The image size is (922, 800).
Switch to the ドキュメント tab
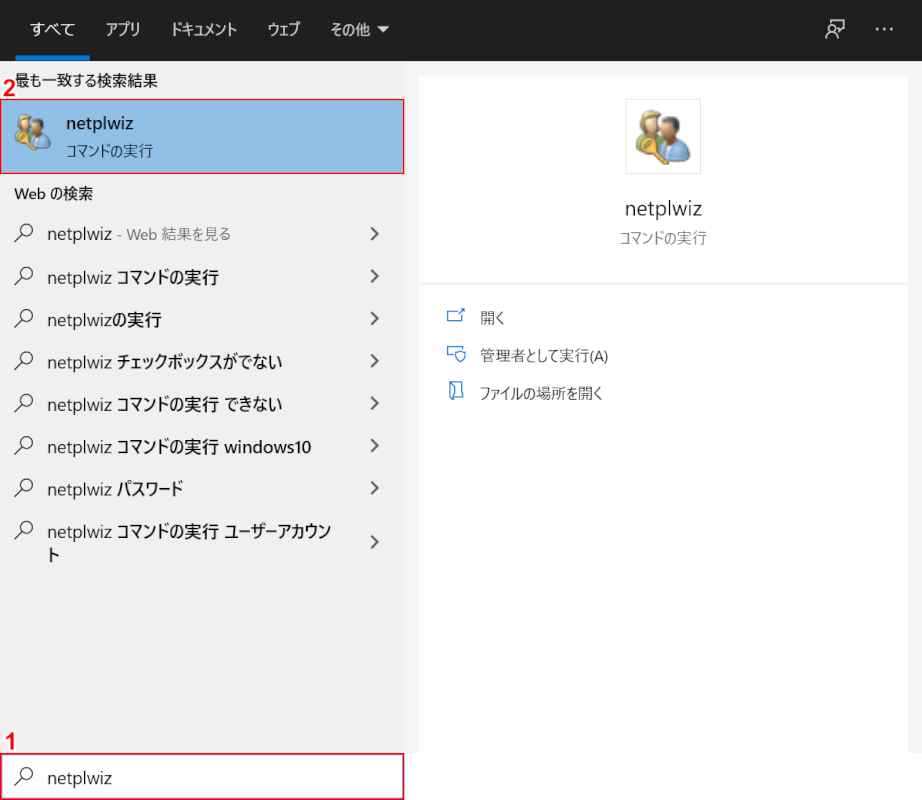pos(204,29)
